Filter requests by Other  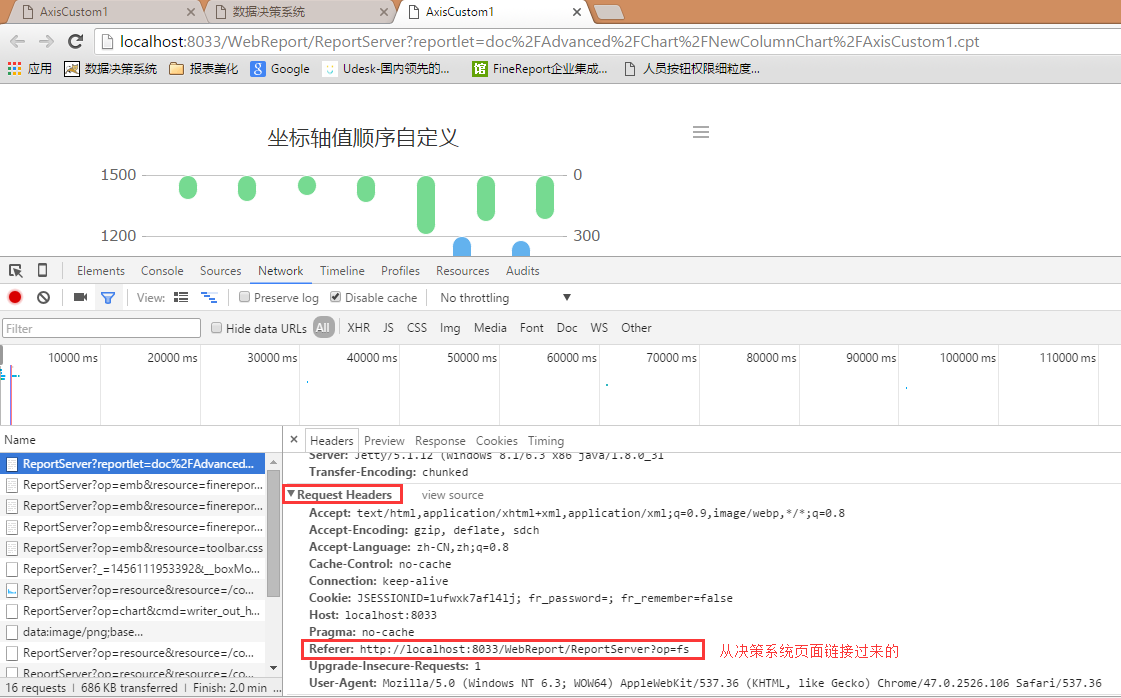(636, 328)
